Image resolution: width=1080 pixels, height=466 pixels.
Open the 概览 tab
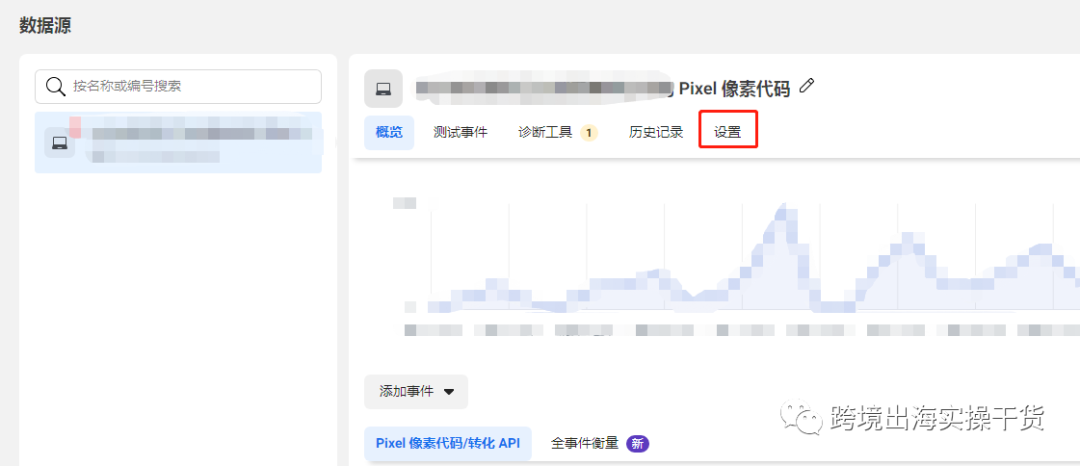coord(389,133)
